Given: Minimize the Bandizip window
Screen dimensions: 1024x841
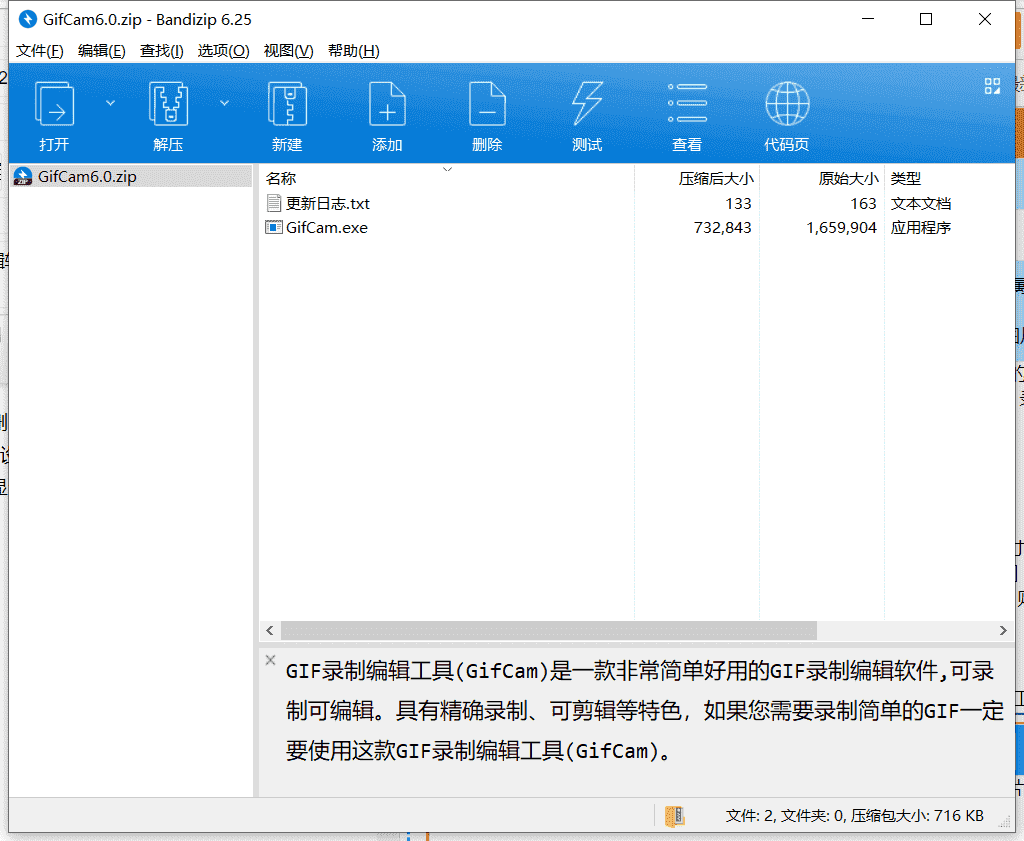Looking at the screenshot, I should [867, 20].
